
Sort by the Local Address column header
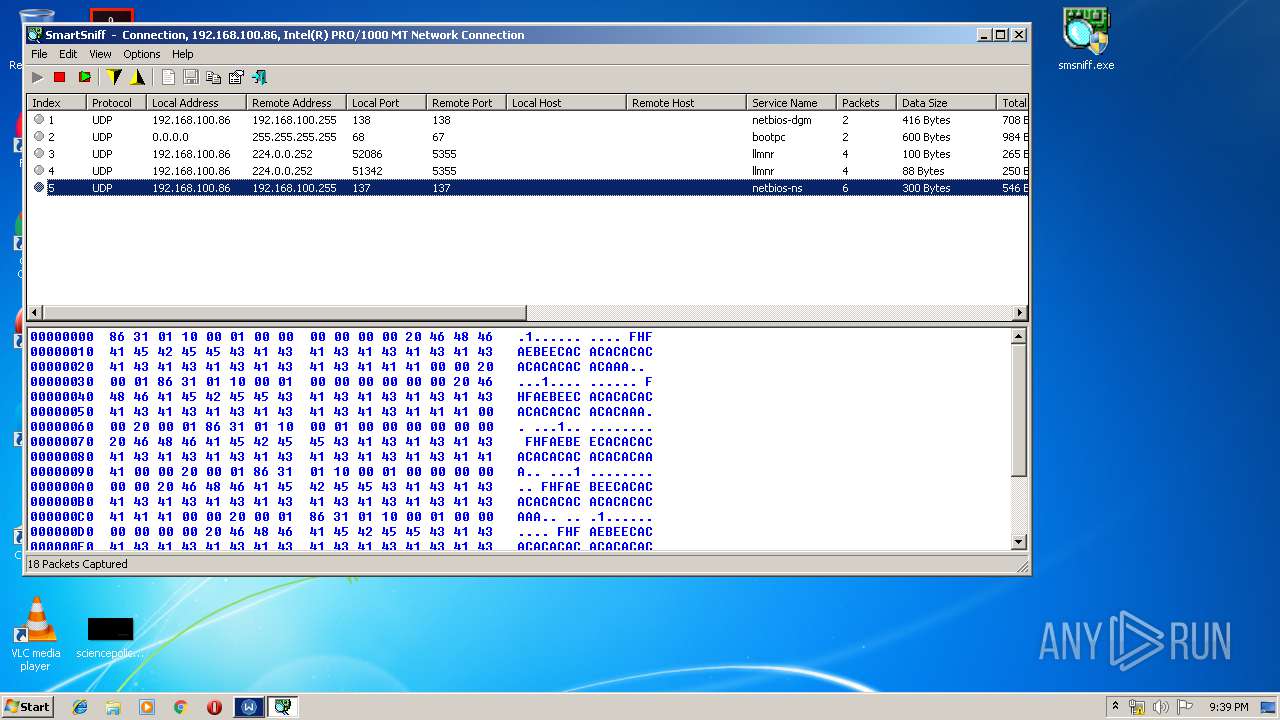pos(196,103)
